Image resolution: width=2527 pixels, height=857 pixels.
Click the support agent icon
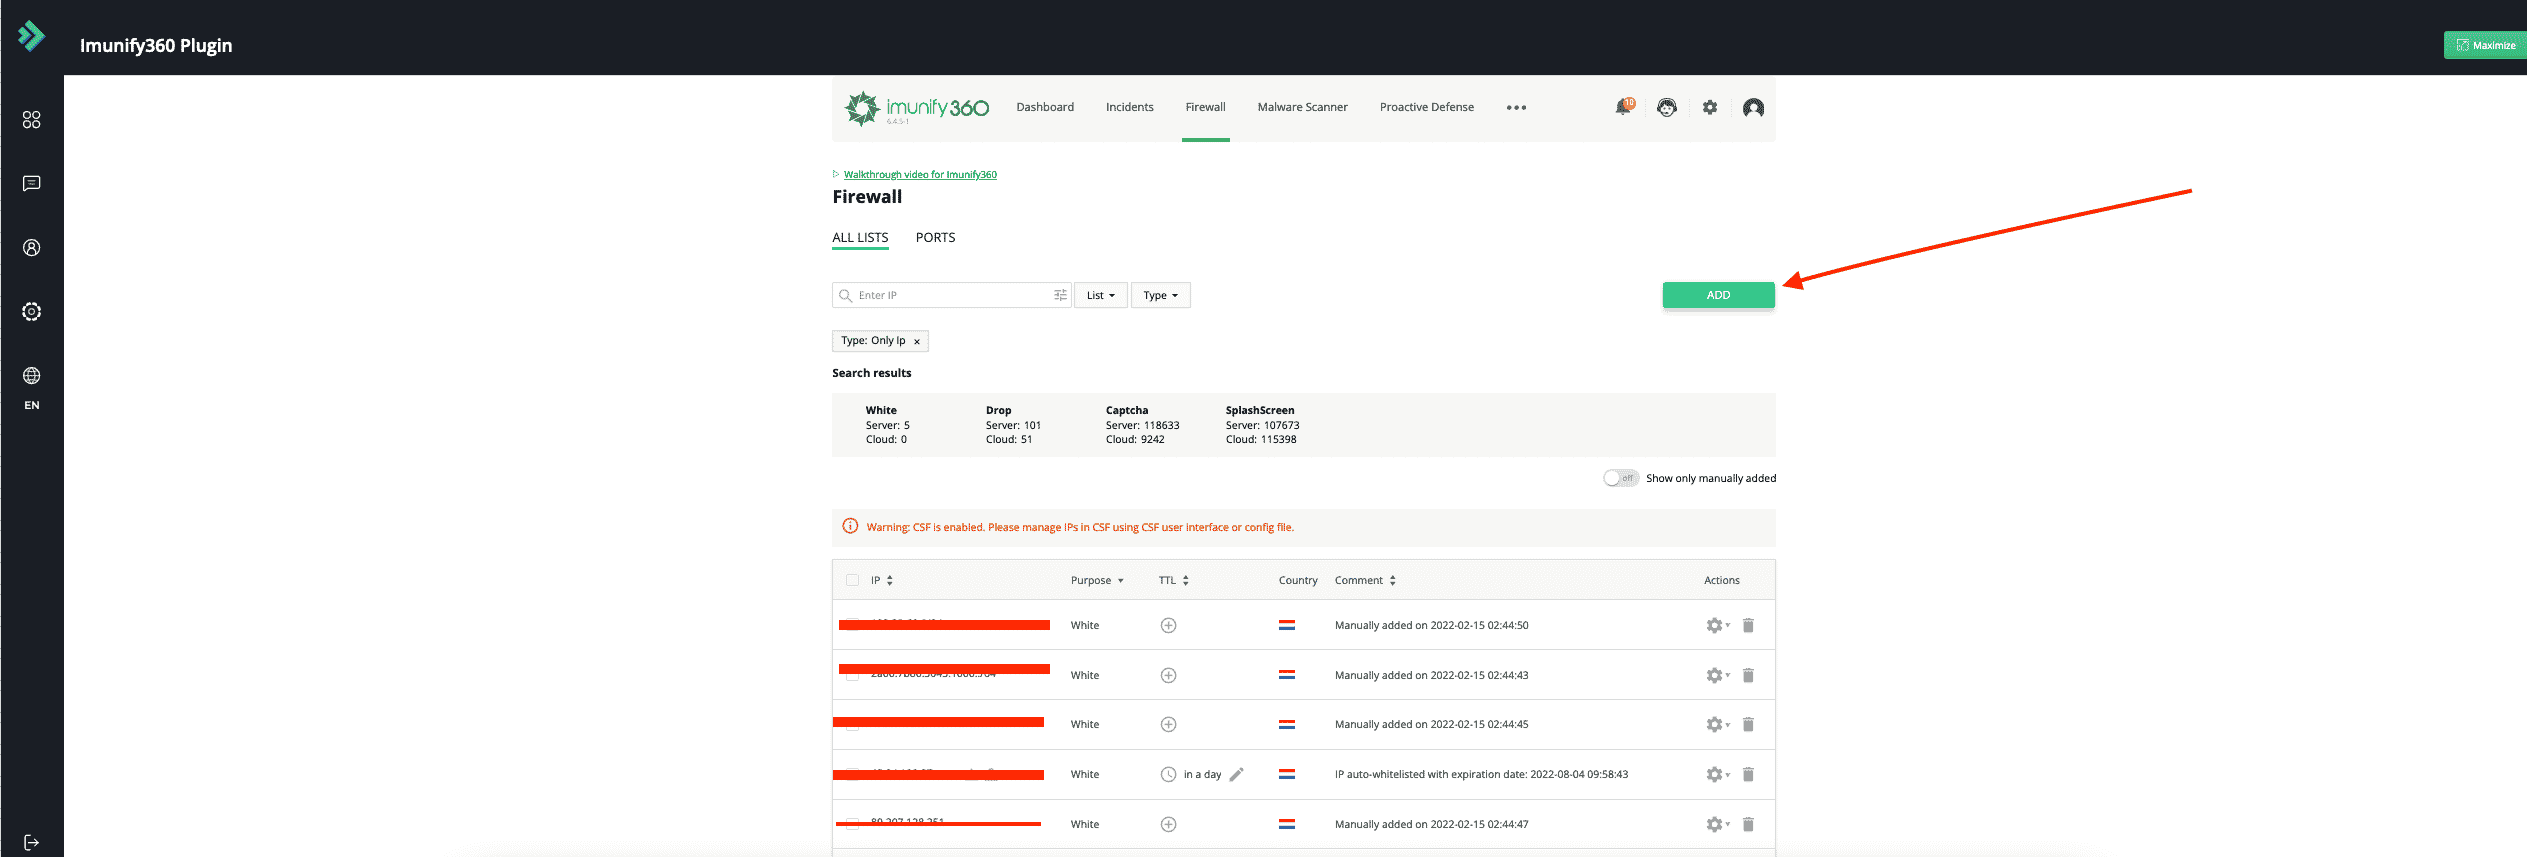[1666, 107]
